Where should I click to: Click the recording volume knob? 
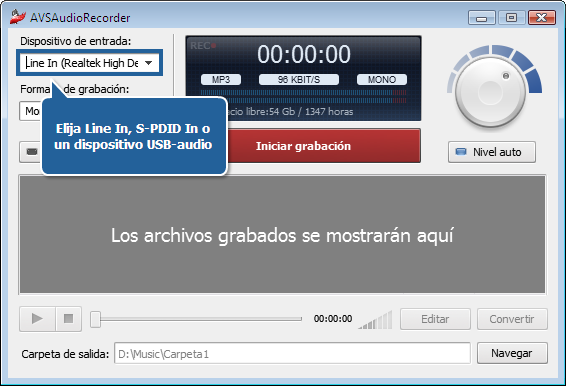click(x=490, y=92)
